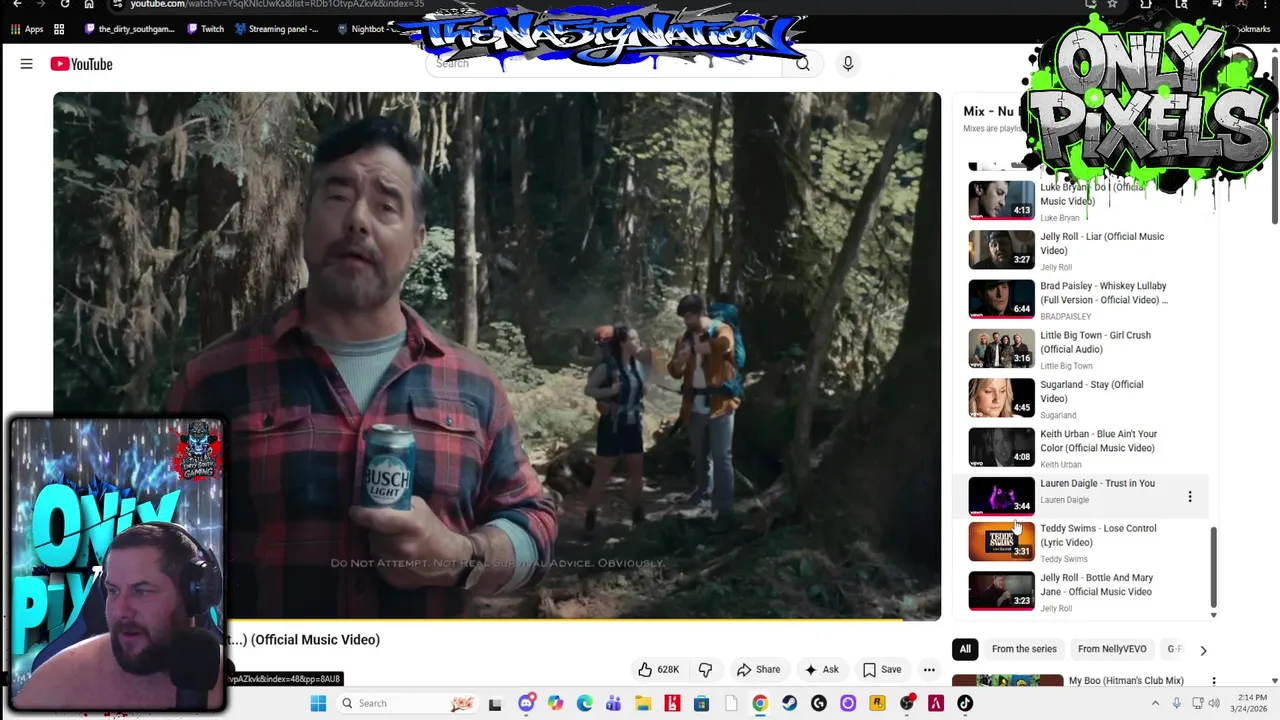Image resolution: width=1280 pixels, height=720 pixels.
Task: Bookmark the page with the star icon
Action: 1112,4
